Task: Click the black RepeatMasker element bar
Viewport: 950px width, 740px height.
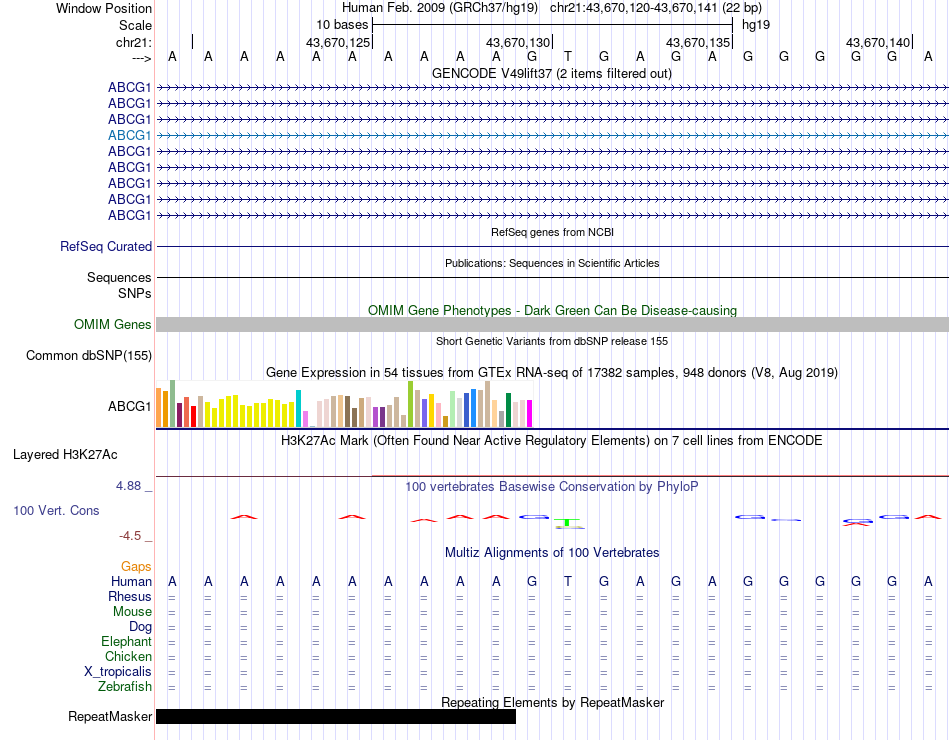Action: (336, 716)
